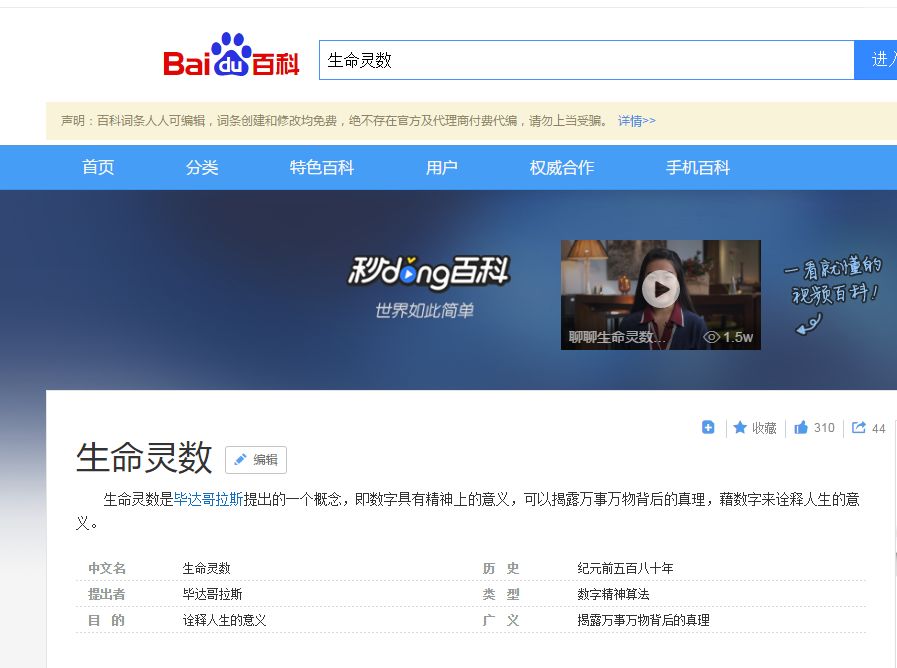This screenshot has width=897, height=668.
Task: Open the 详情>> link in the notice banner
Action: coord(638,119)
